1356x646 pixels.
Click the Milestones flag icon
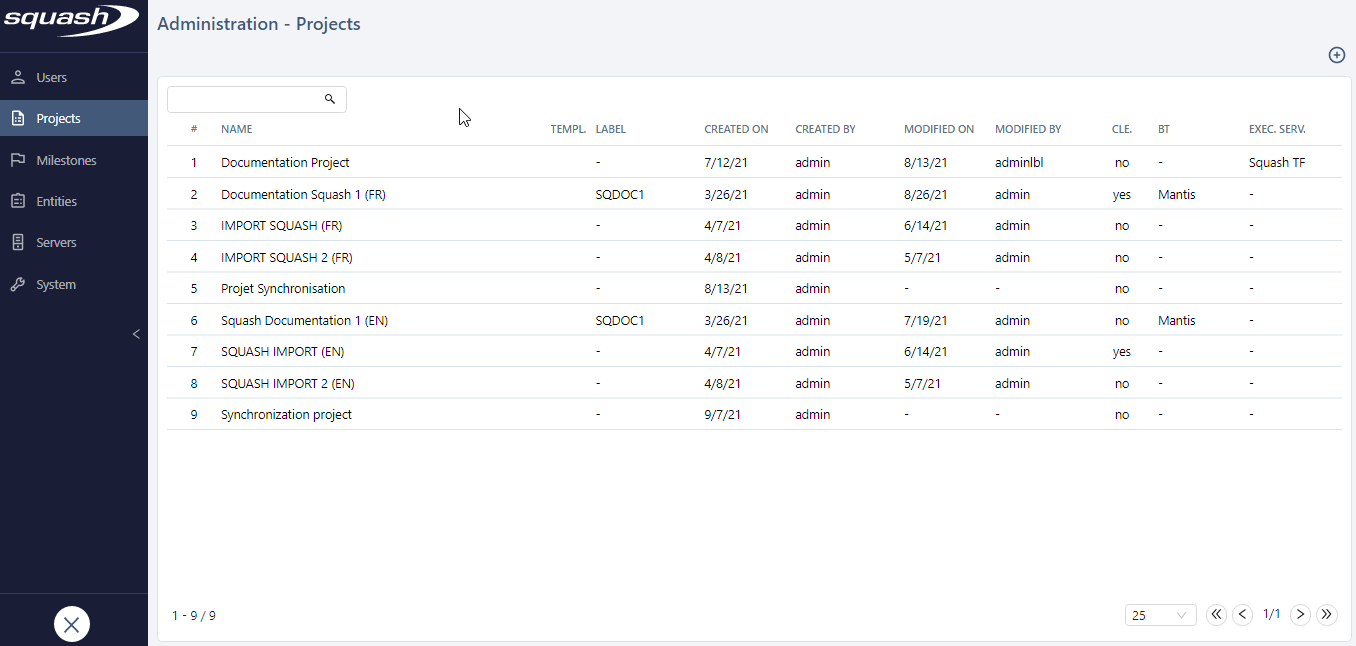[18, 160]
